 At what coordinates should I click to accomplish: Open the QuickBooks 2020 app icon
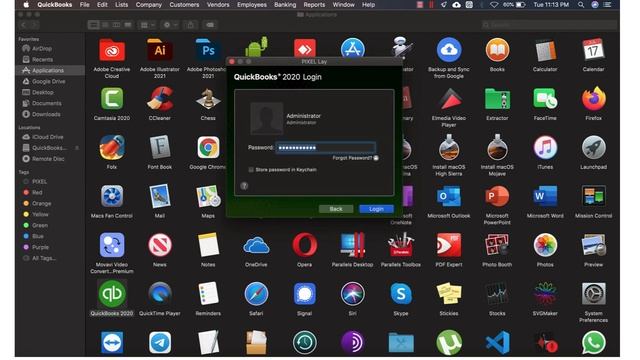coord(112,294)
